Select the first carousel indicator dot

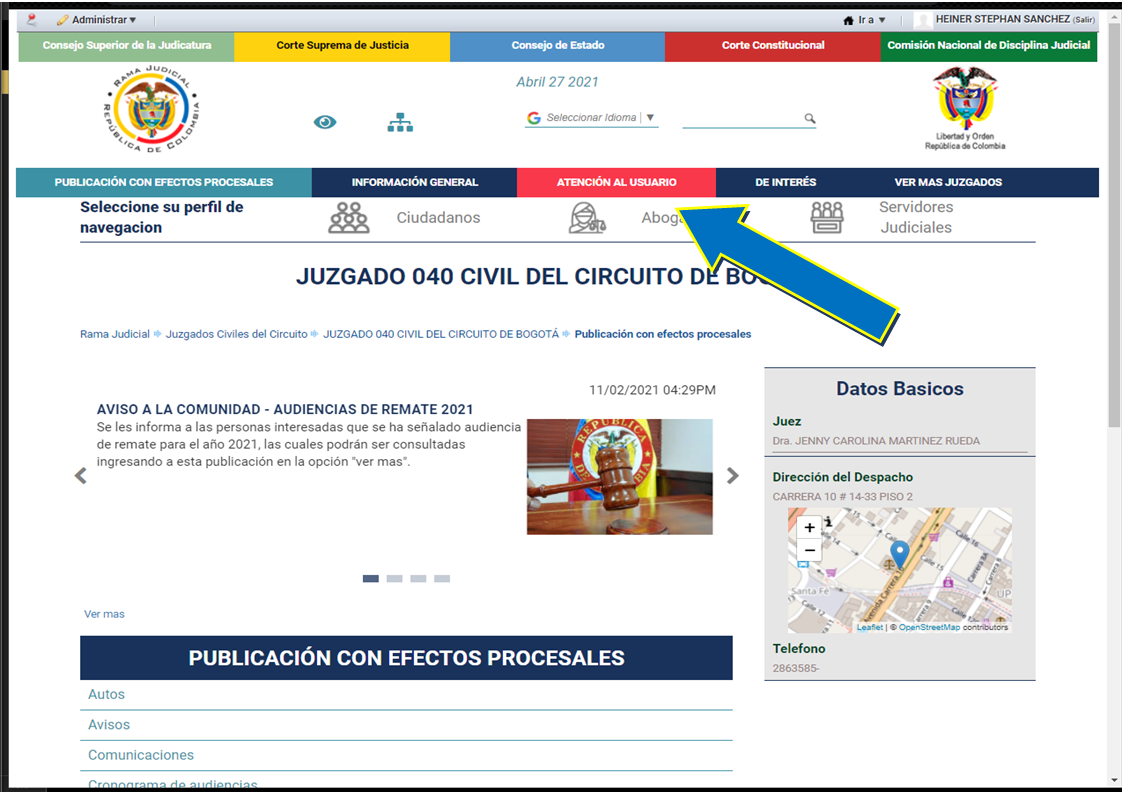click(371, 578)
